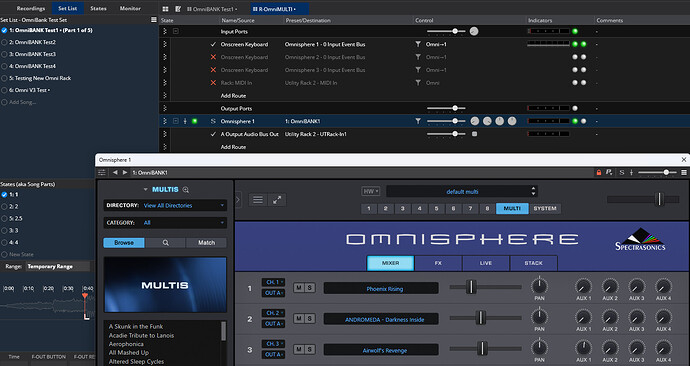
Task: Select part 5 button in Omnisphere
Action: point(437,209)
